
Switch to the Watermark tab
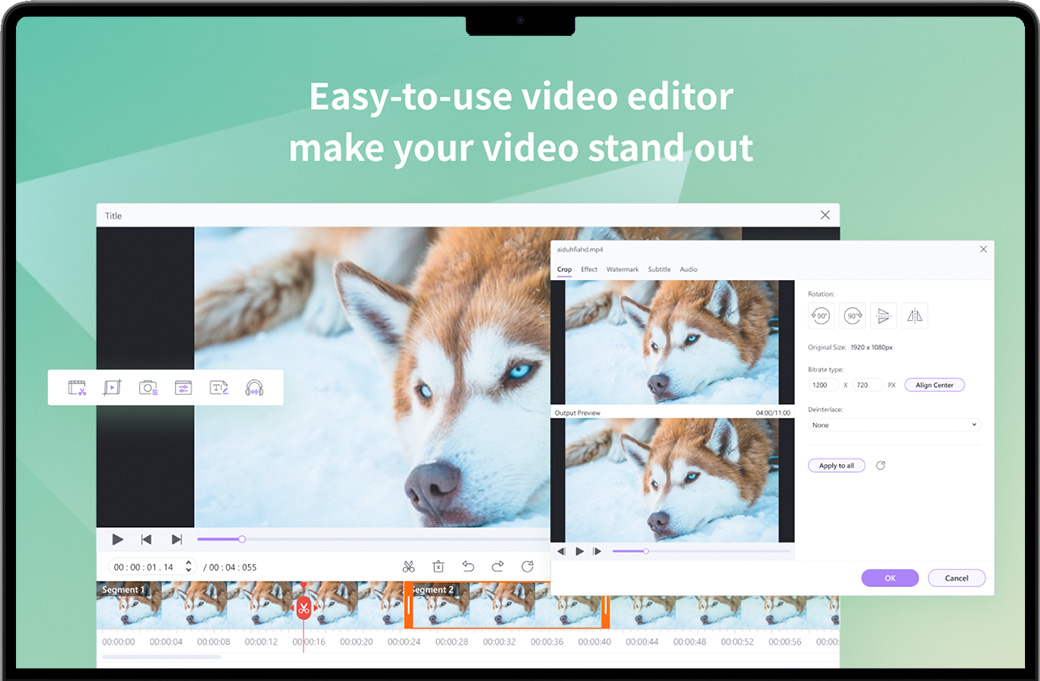(x=622, y=270)
